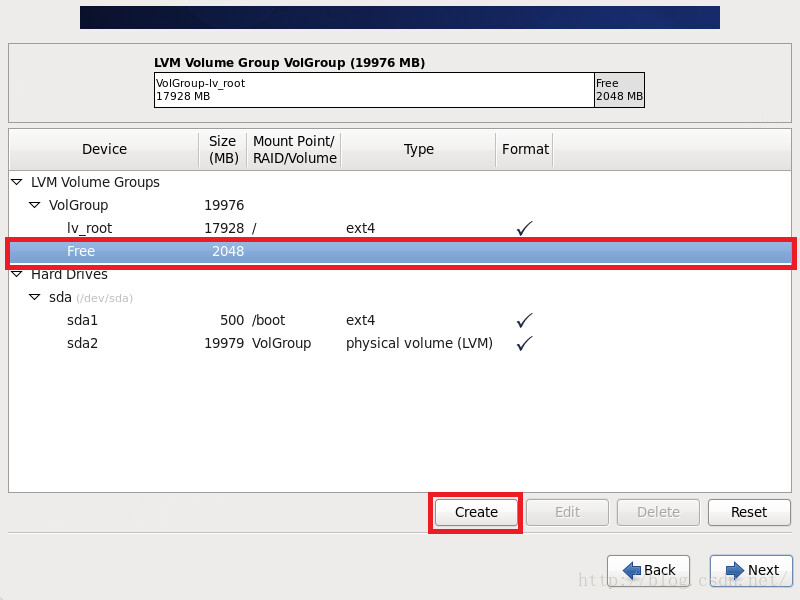The height and width of the screenshot is (600, 800).
Task: Select the sda (/dev/sda) drive label
Action: click(x=91, y=297)
